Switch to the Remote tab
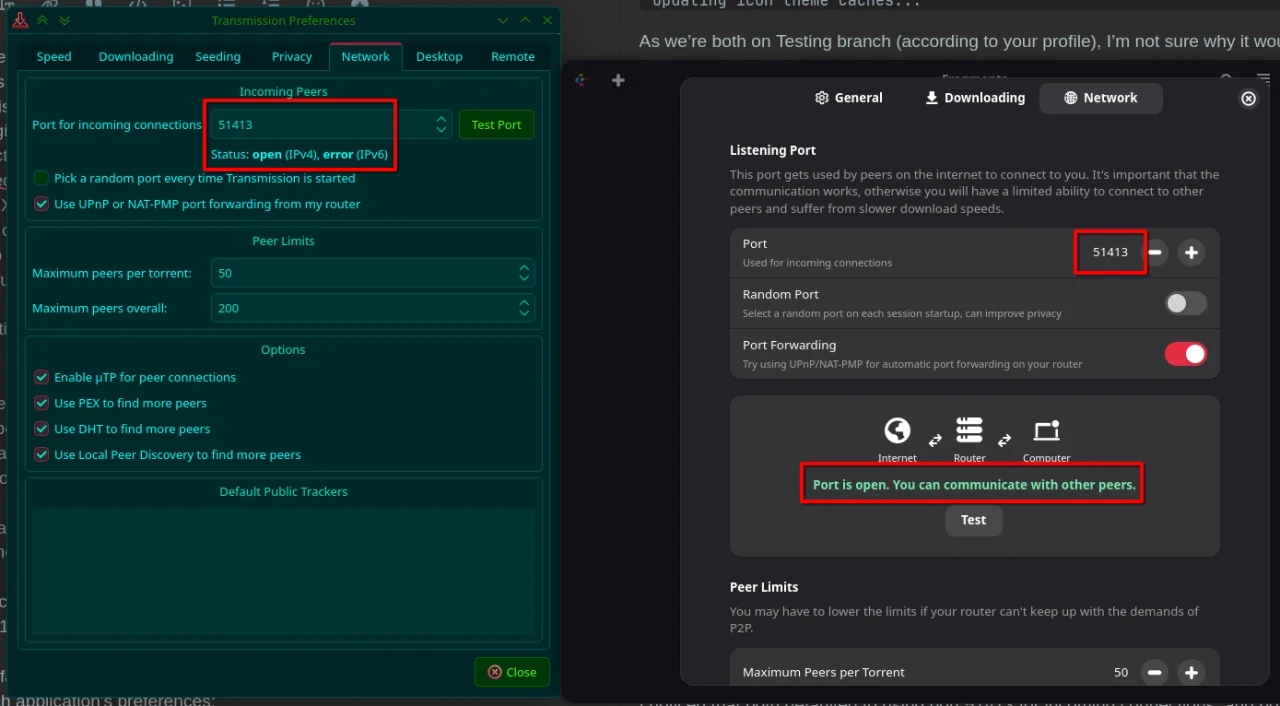The width and height of the screenshot is (1280, 706). pos(513,57)
